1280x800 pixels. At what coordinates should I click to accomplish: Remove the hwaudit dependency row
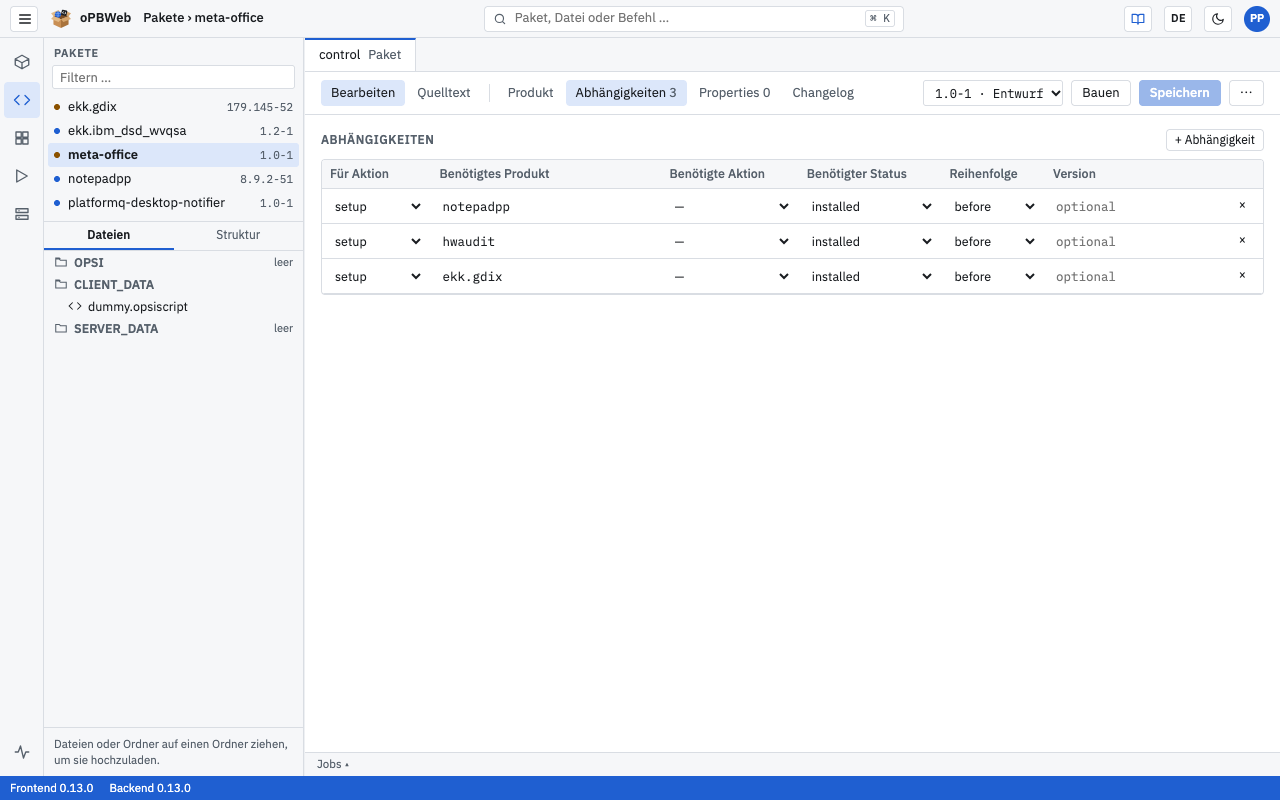1242,241
